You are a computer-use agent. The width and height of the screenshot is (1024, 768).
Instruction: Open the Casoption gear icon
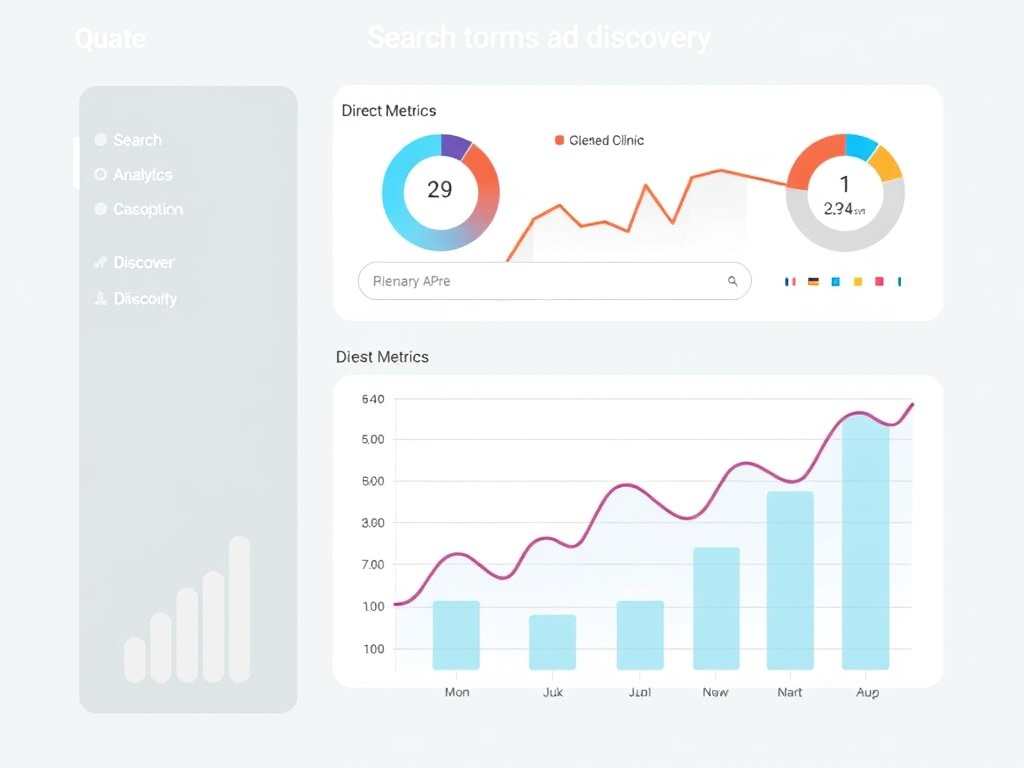point(101,209)
